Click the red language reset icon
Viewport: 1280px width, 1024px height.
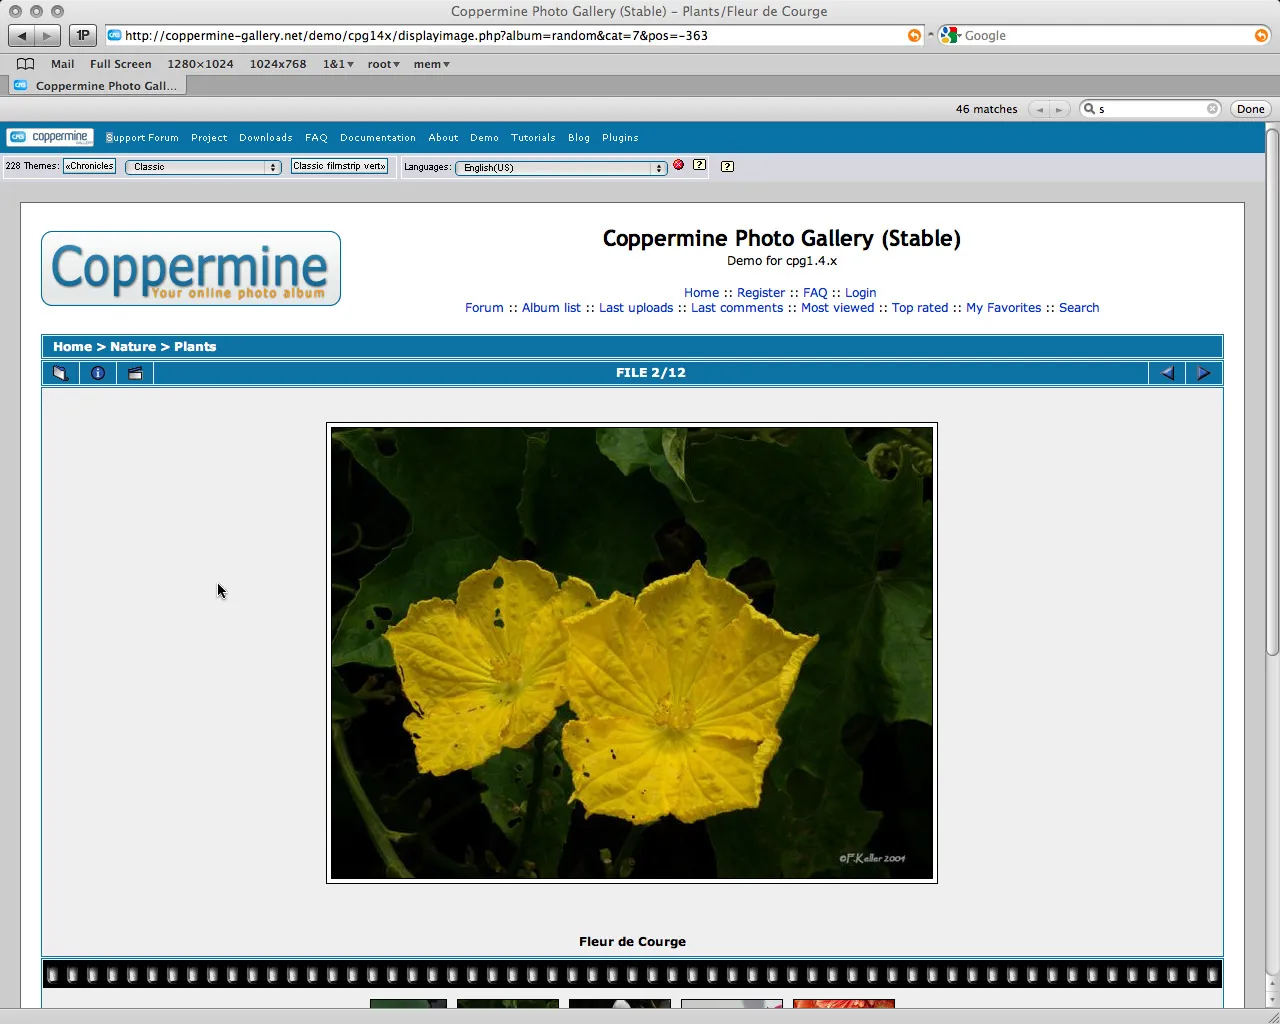click(x=678, y=165)
